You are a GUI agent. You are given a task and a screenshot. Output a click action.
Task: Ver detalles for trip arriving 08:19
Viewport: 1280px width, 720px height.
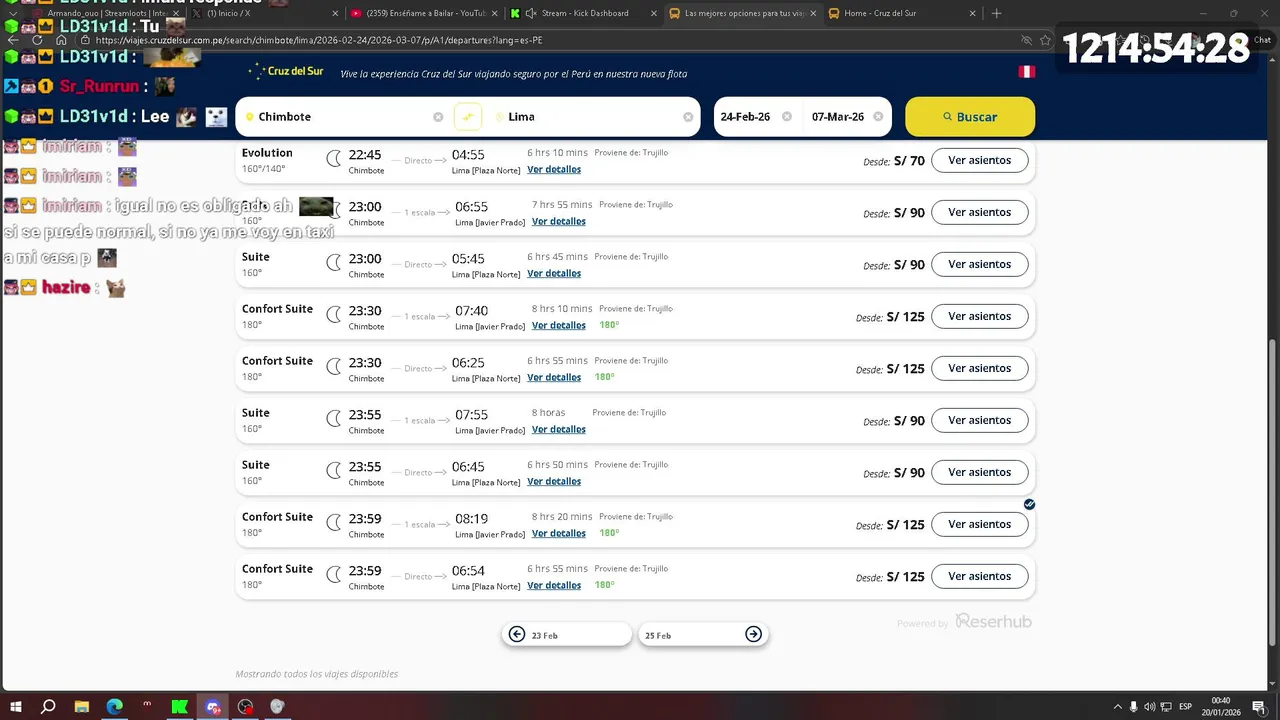pyautogui.click(x=559, y=534)
